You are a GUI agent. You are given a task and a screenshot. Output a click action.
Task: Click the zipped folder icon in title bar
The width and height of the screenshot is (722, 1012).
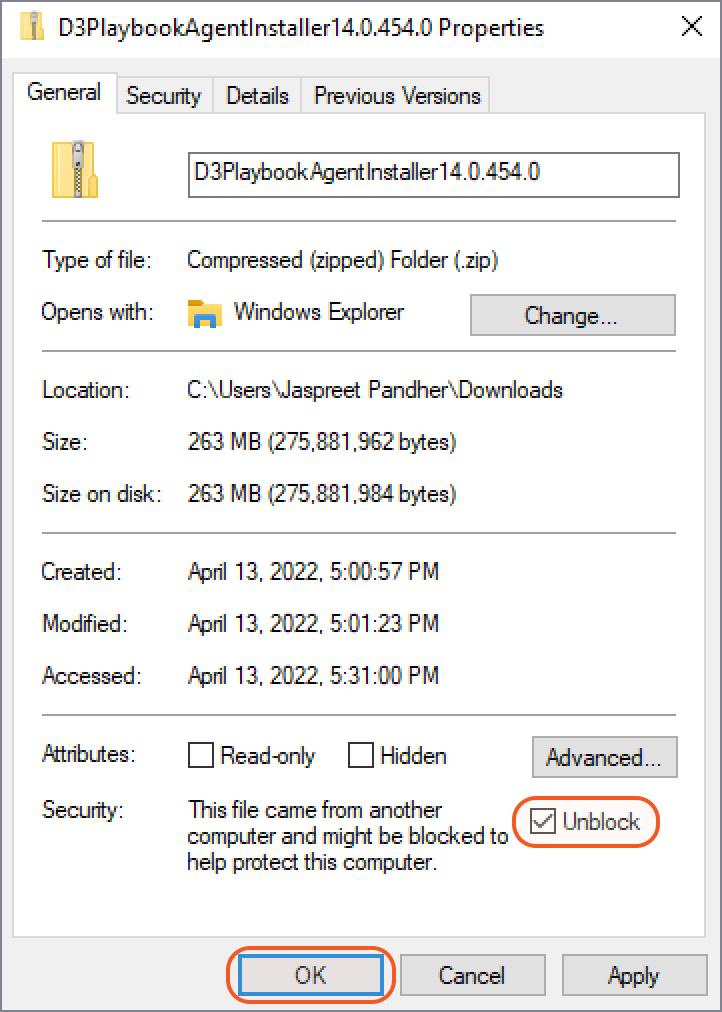pos(34,27)
